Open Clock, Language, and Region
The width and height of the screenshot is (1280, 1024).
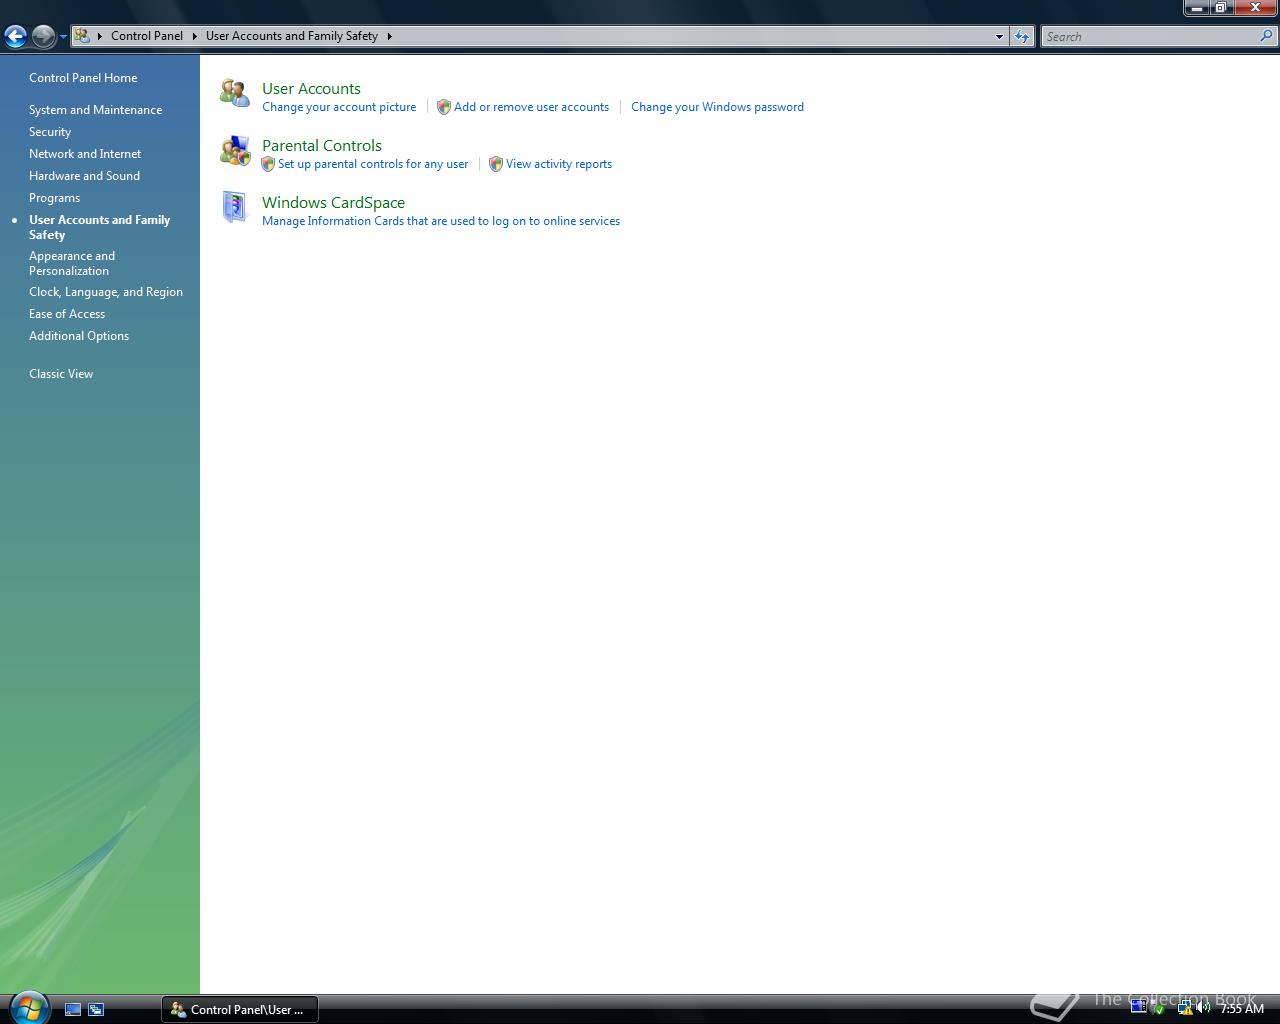(106, 292)
